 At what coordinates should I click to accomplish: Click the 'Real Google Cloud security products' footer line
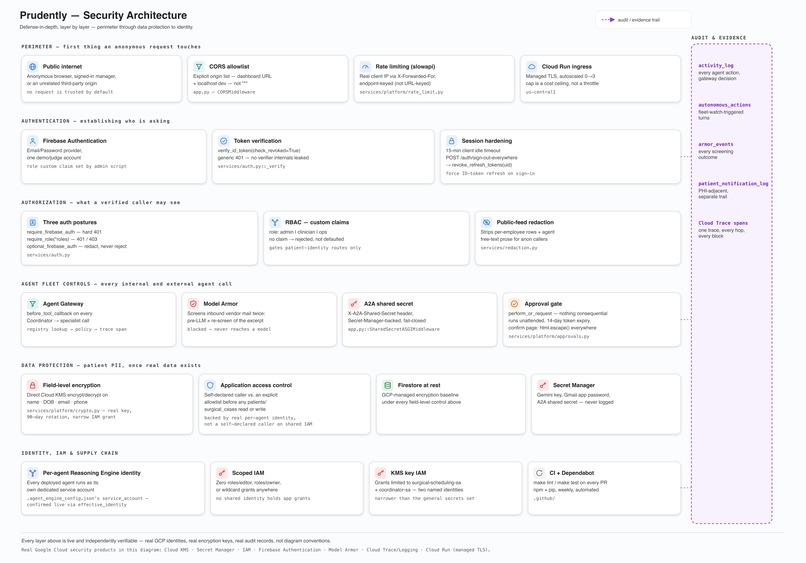[x=255, y=550]
